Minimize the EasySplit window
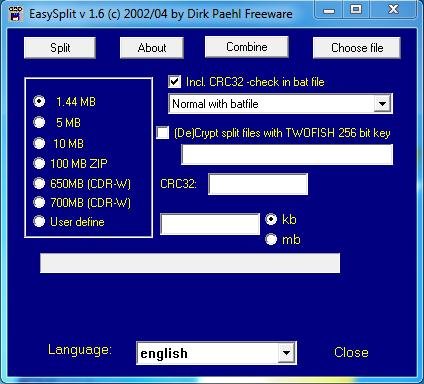The image size is (424, 384). [329, 10]
